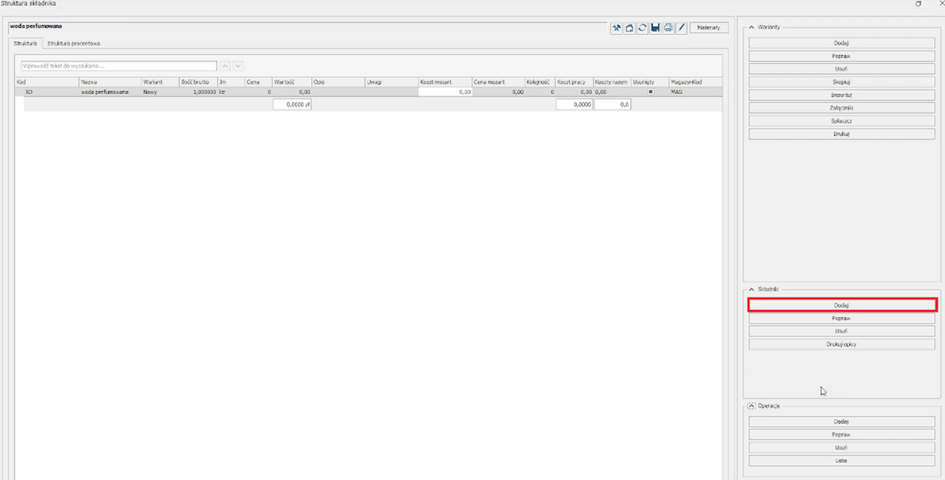Image resolution: width=945 pixels, height=480 pixels.
Task: Switch to the Struktura procentowa tab
Action: point(73,44)
